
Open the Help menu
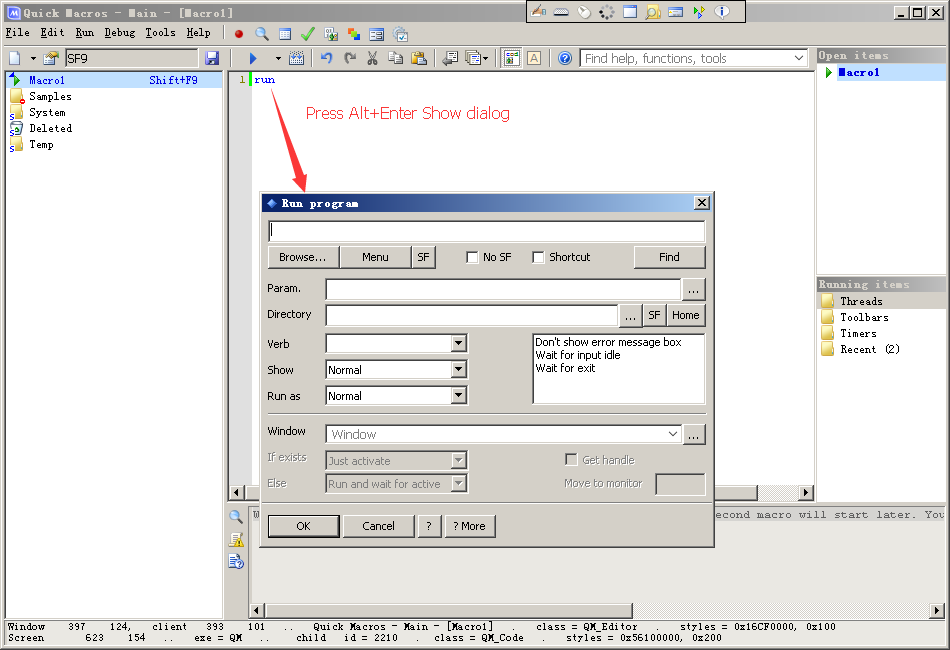click(198, 33)
